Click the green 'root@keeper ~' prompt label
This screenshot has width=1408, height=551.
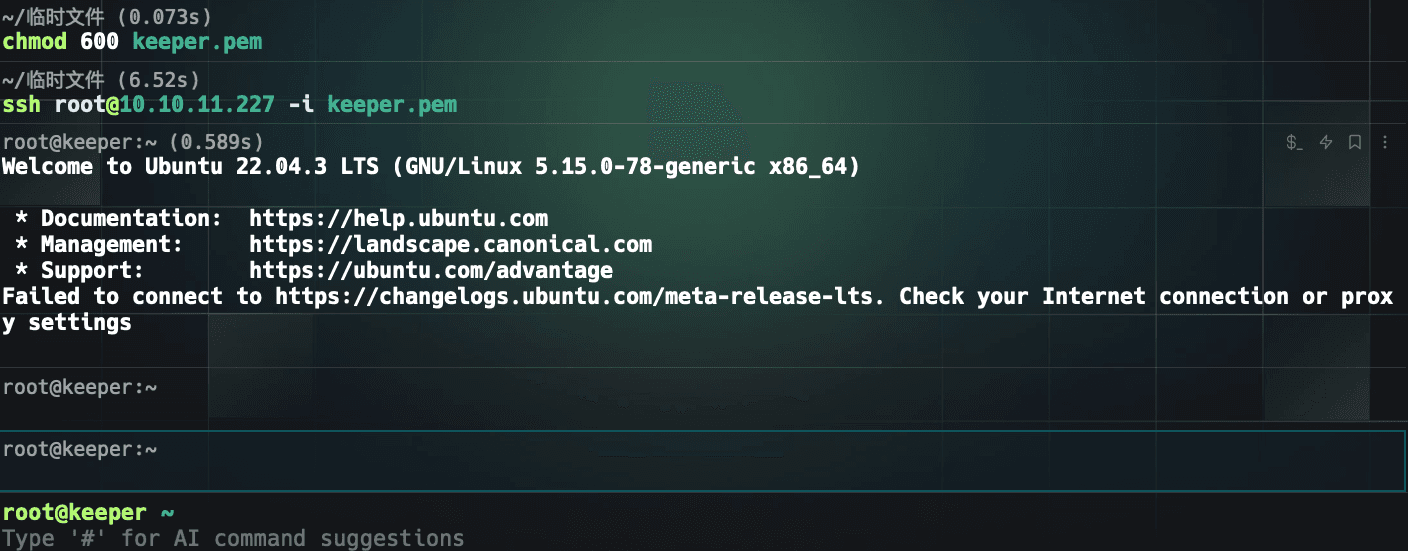point(88,512)
